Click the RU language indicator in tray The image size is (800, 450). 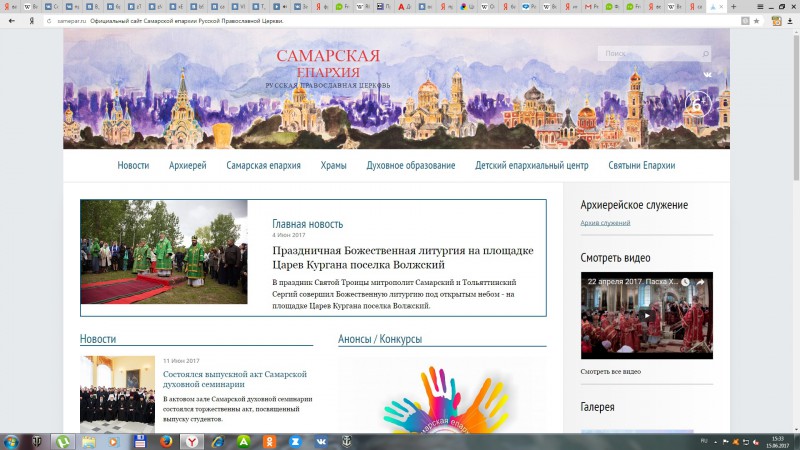[704, 441]
